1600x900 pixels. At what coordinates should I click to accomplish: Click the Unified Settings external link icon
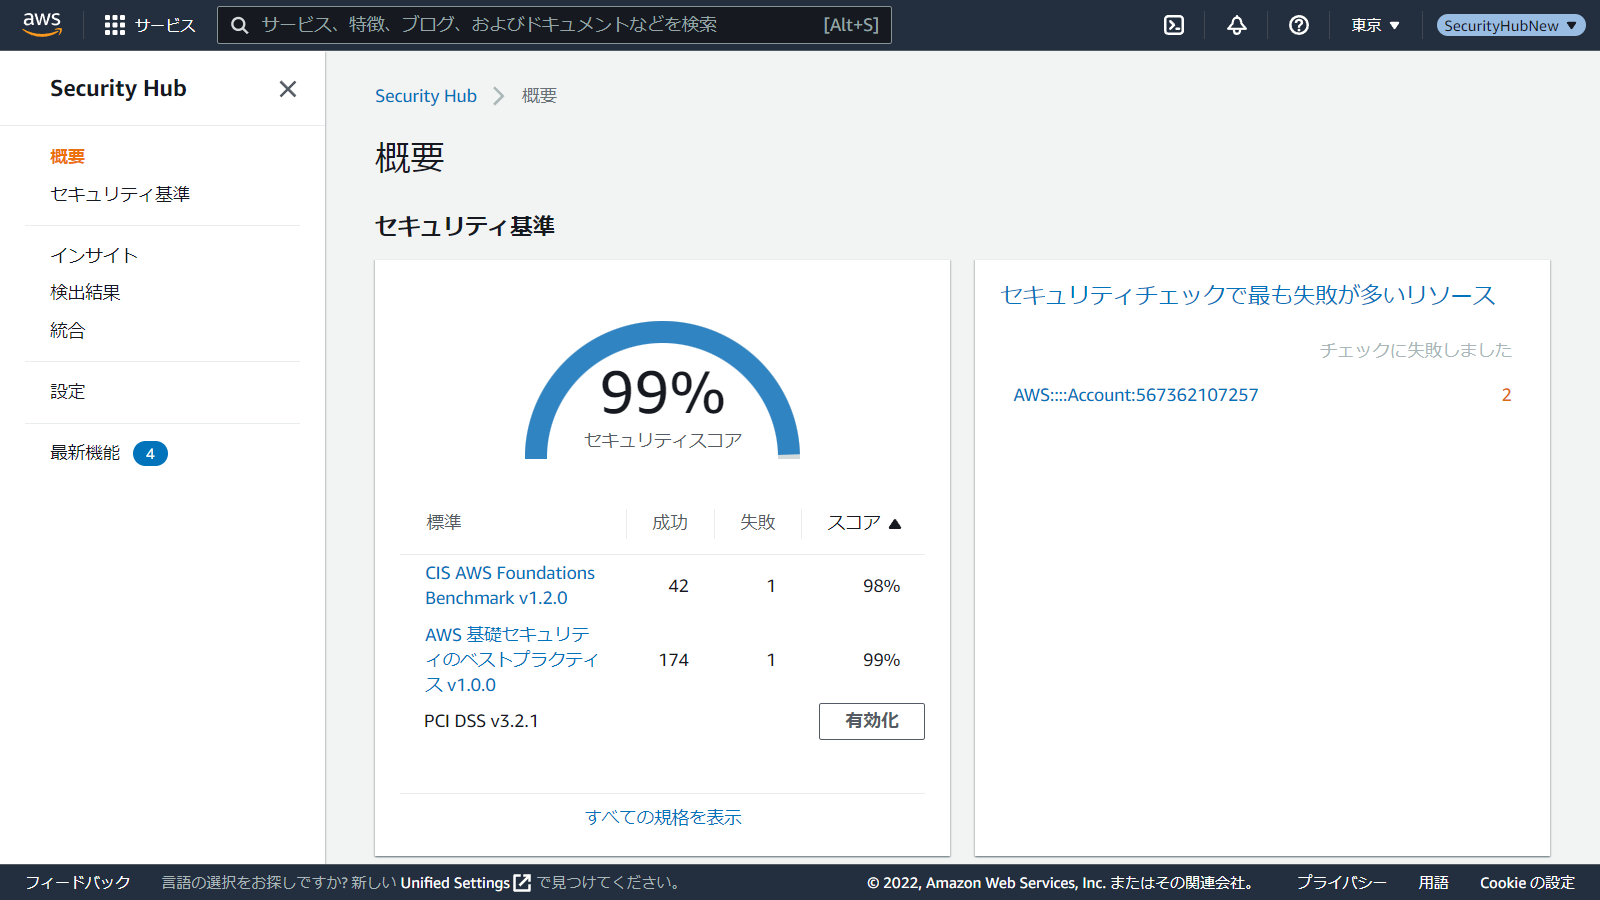(522, 883)
